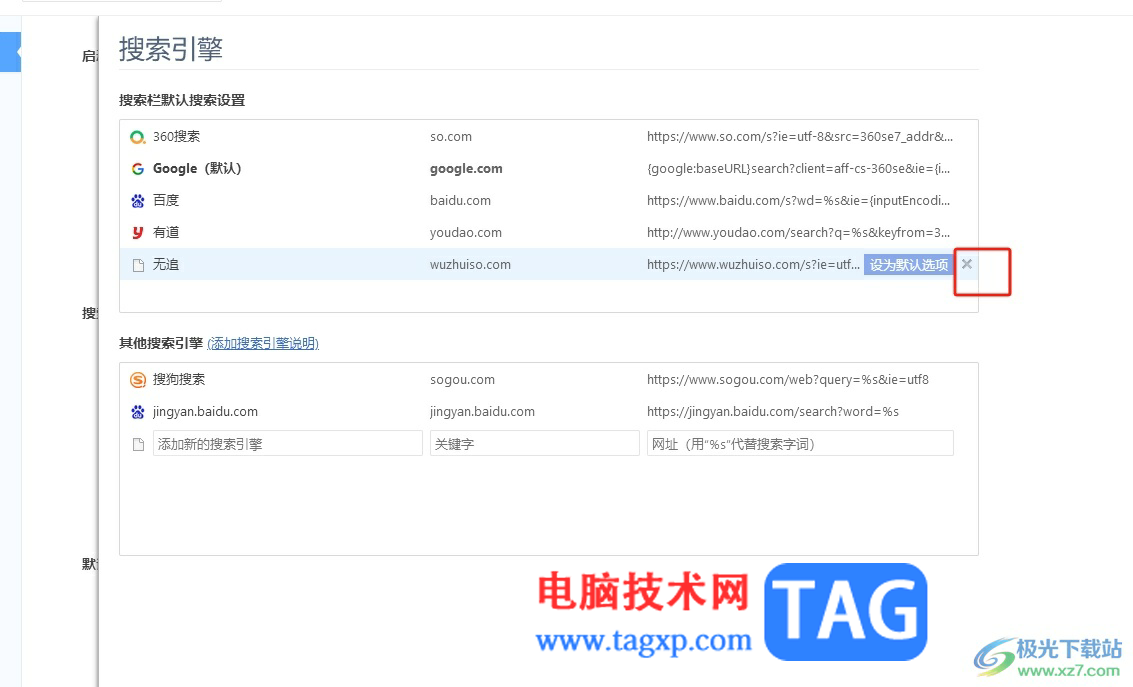1133x687 pixels.
Task: Click the 有道 red icon
Action: 137,233
